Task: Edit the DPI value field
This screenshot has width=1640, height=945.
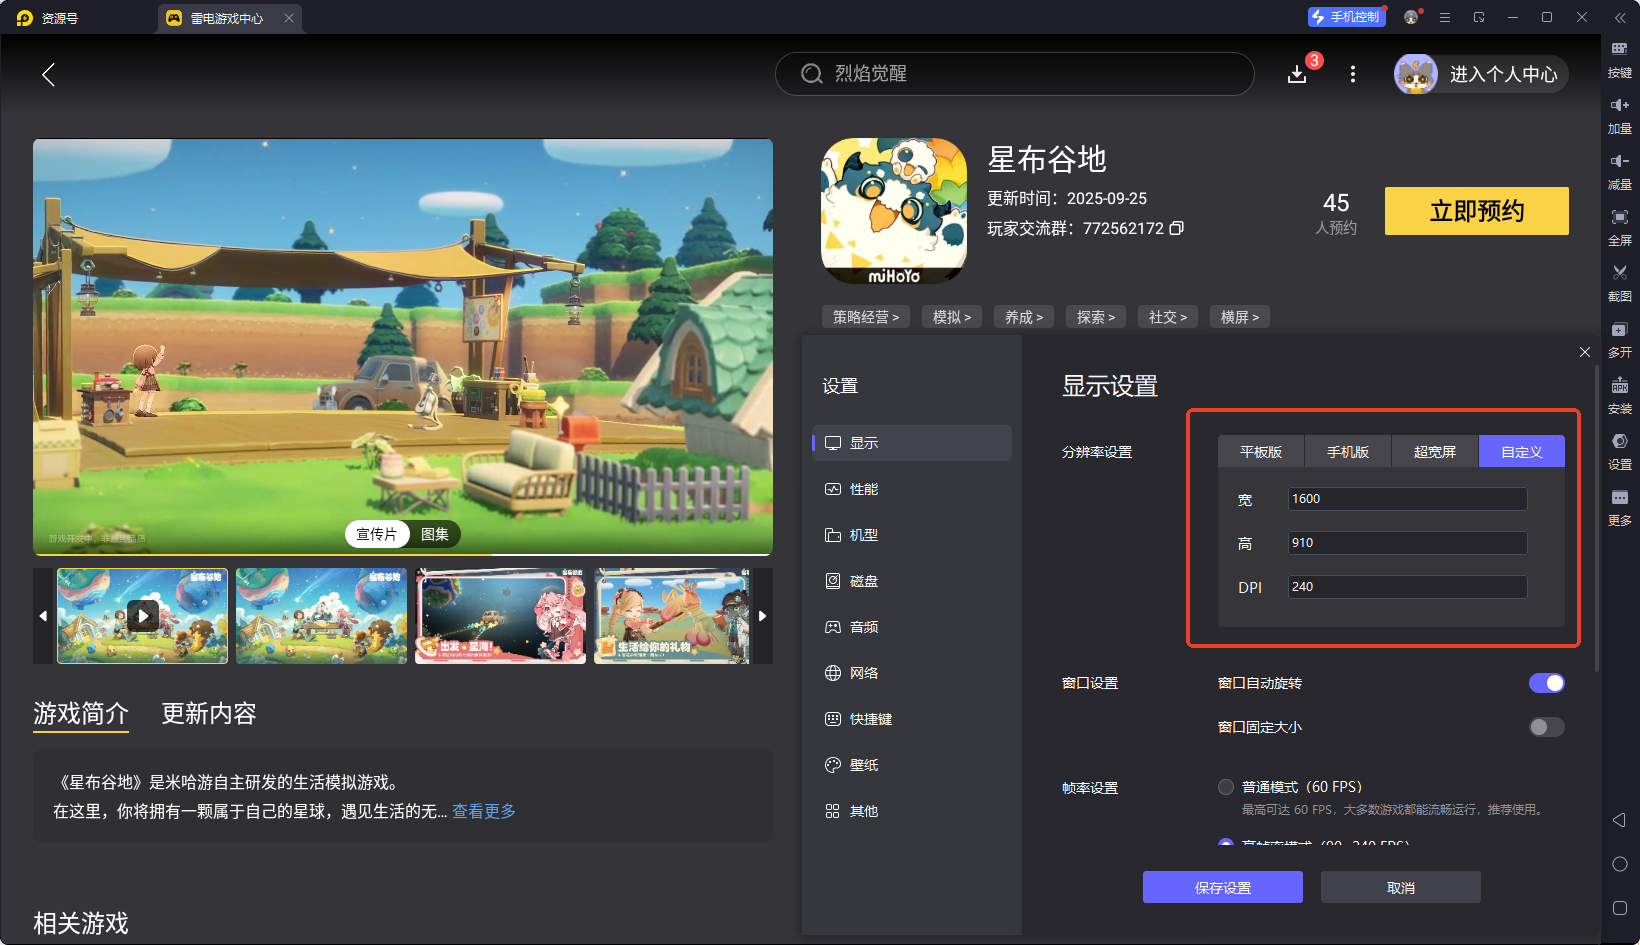Action: [1406, 587]
